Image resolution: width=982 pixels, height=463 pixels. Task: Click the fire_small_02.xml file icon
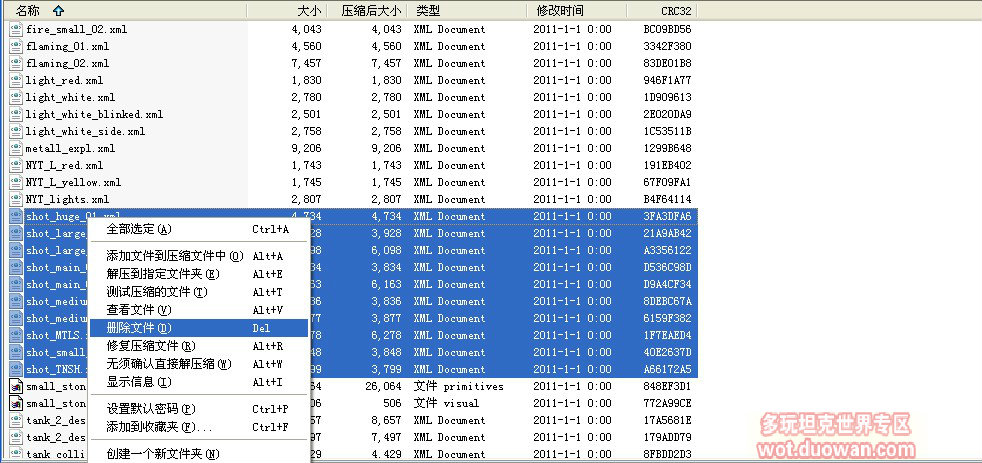(x=16, y=30)
